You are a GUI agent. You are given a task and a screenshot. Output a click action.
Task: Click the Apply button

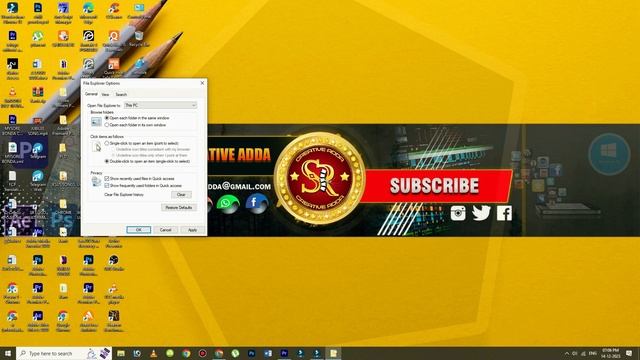click(x=192, y=230)
